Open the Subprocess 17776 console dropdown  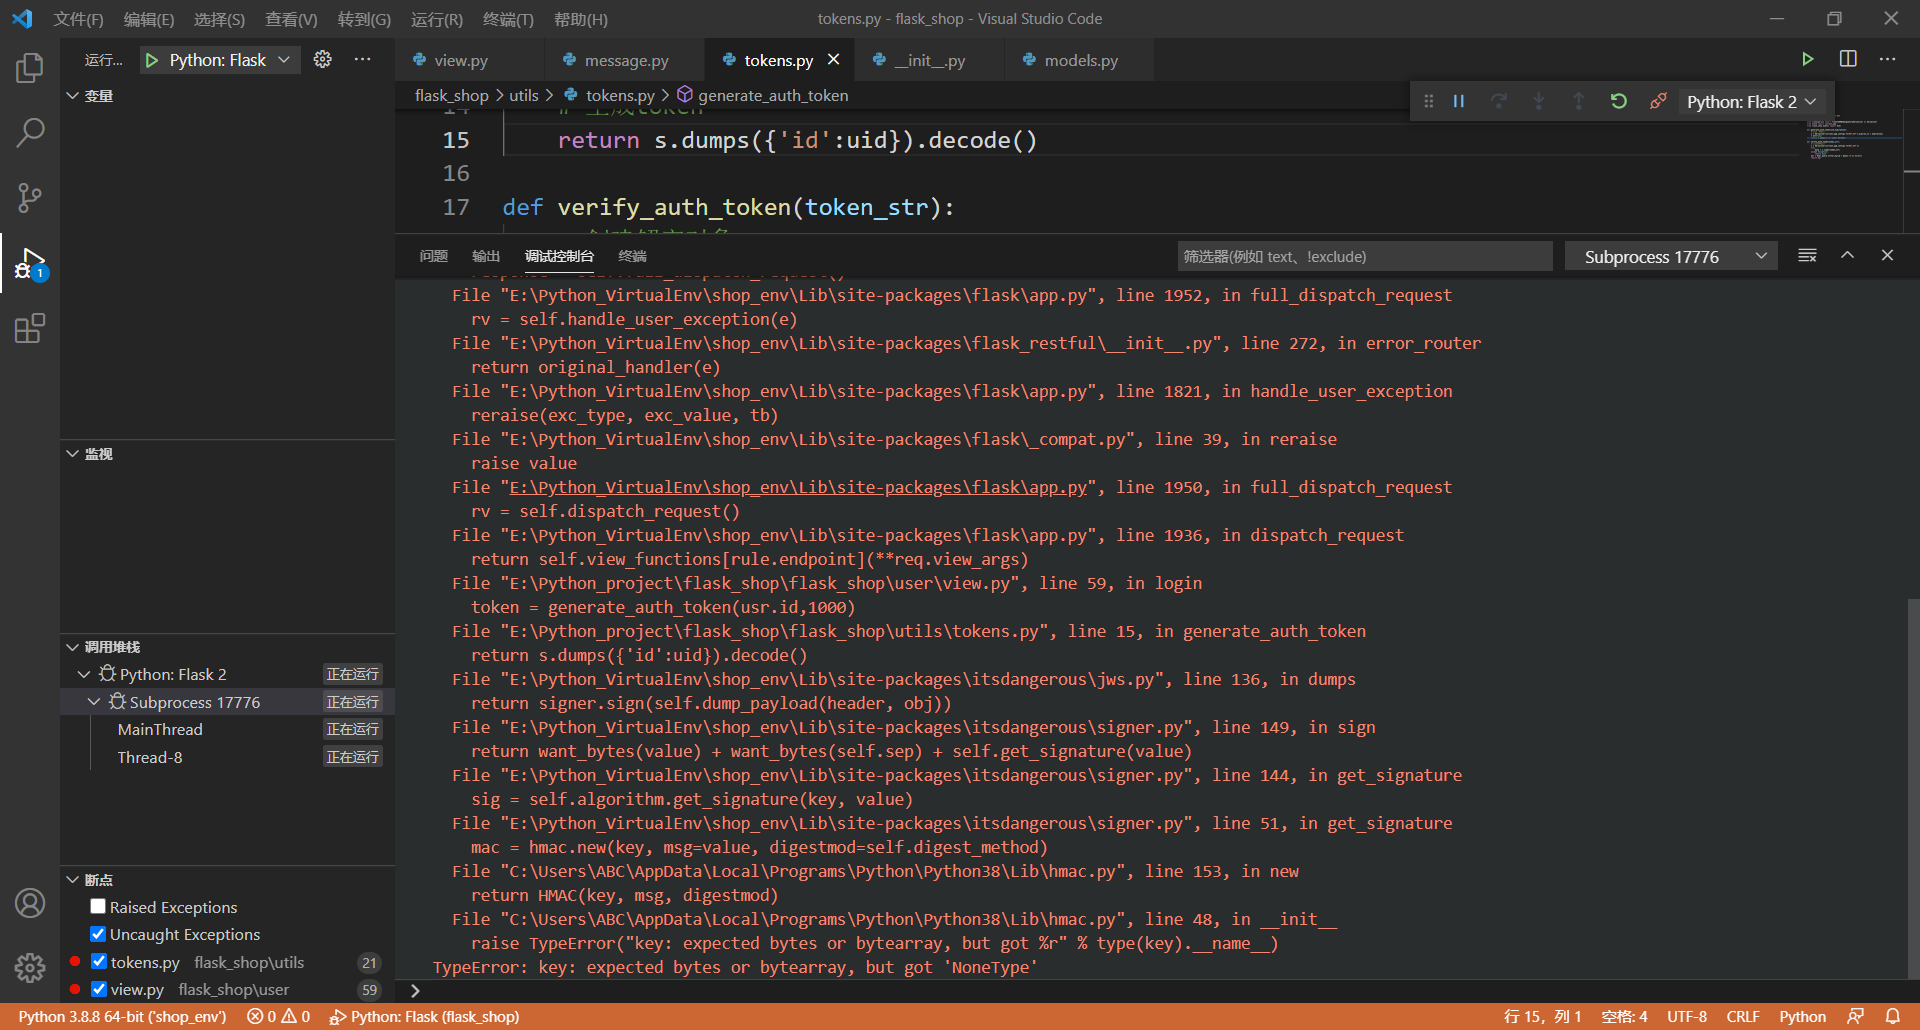(x=1670, y=256)
